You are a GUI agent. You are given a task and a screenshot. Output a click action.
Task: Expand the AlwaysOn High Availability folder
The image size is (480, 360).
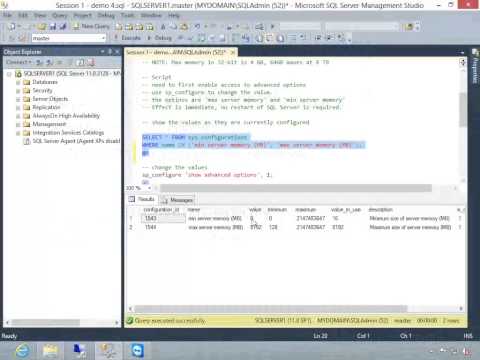tap(18, 116)
